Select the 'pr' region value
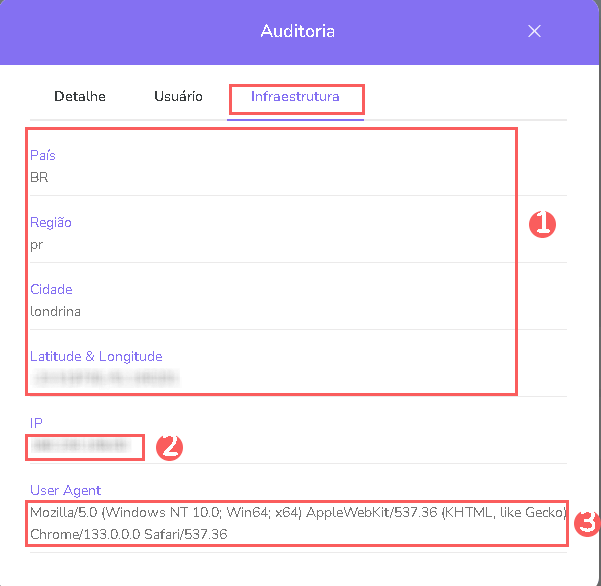This screenshot has height=586, width=601. click(x=37, y=244)
